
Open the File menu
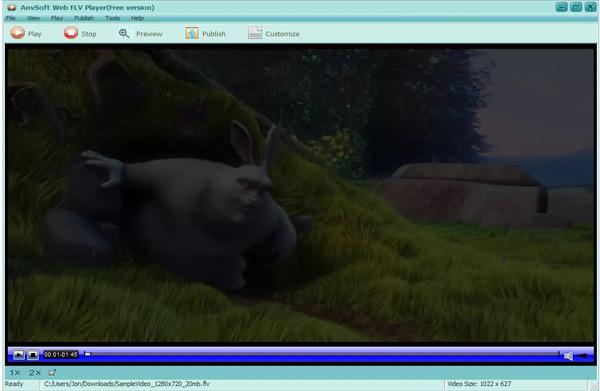coord(11,18)
